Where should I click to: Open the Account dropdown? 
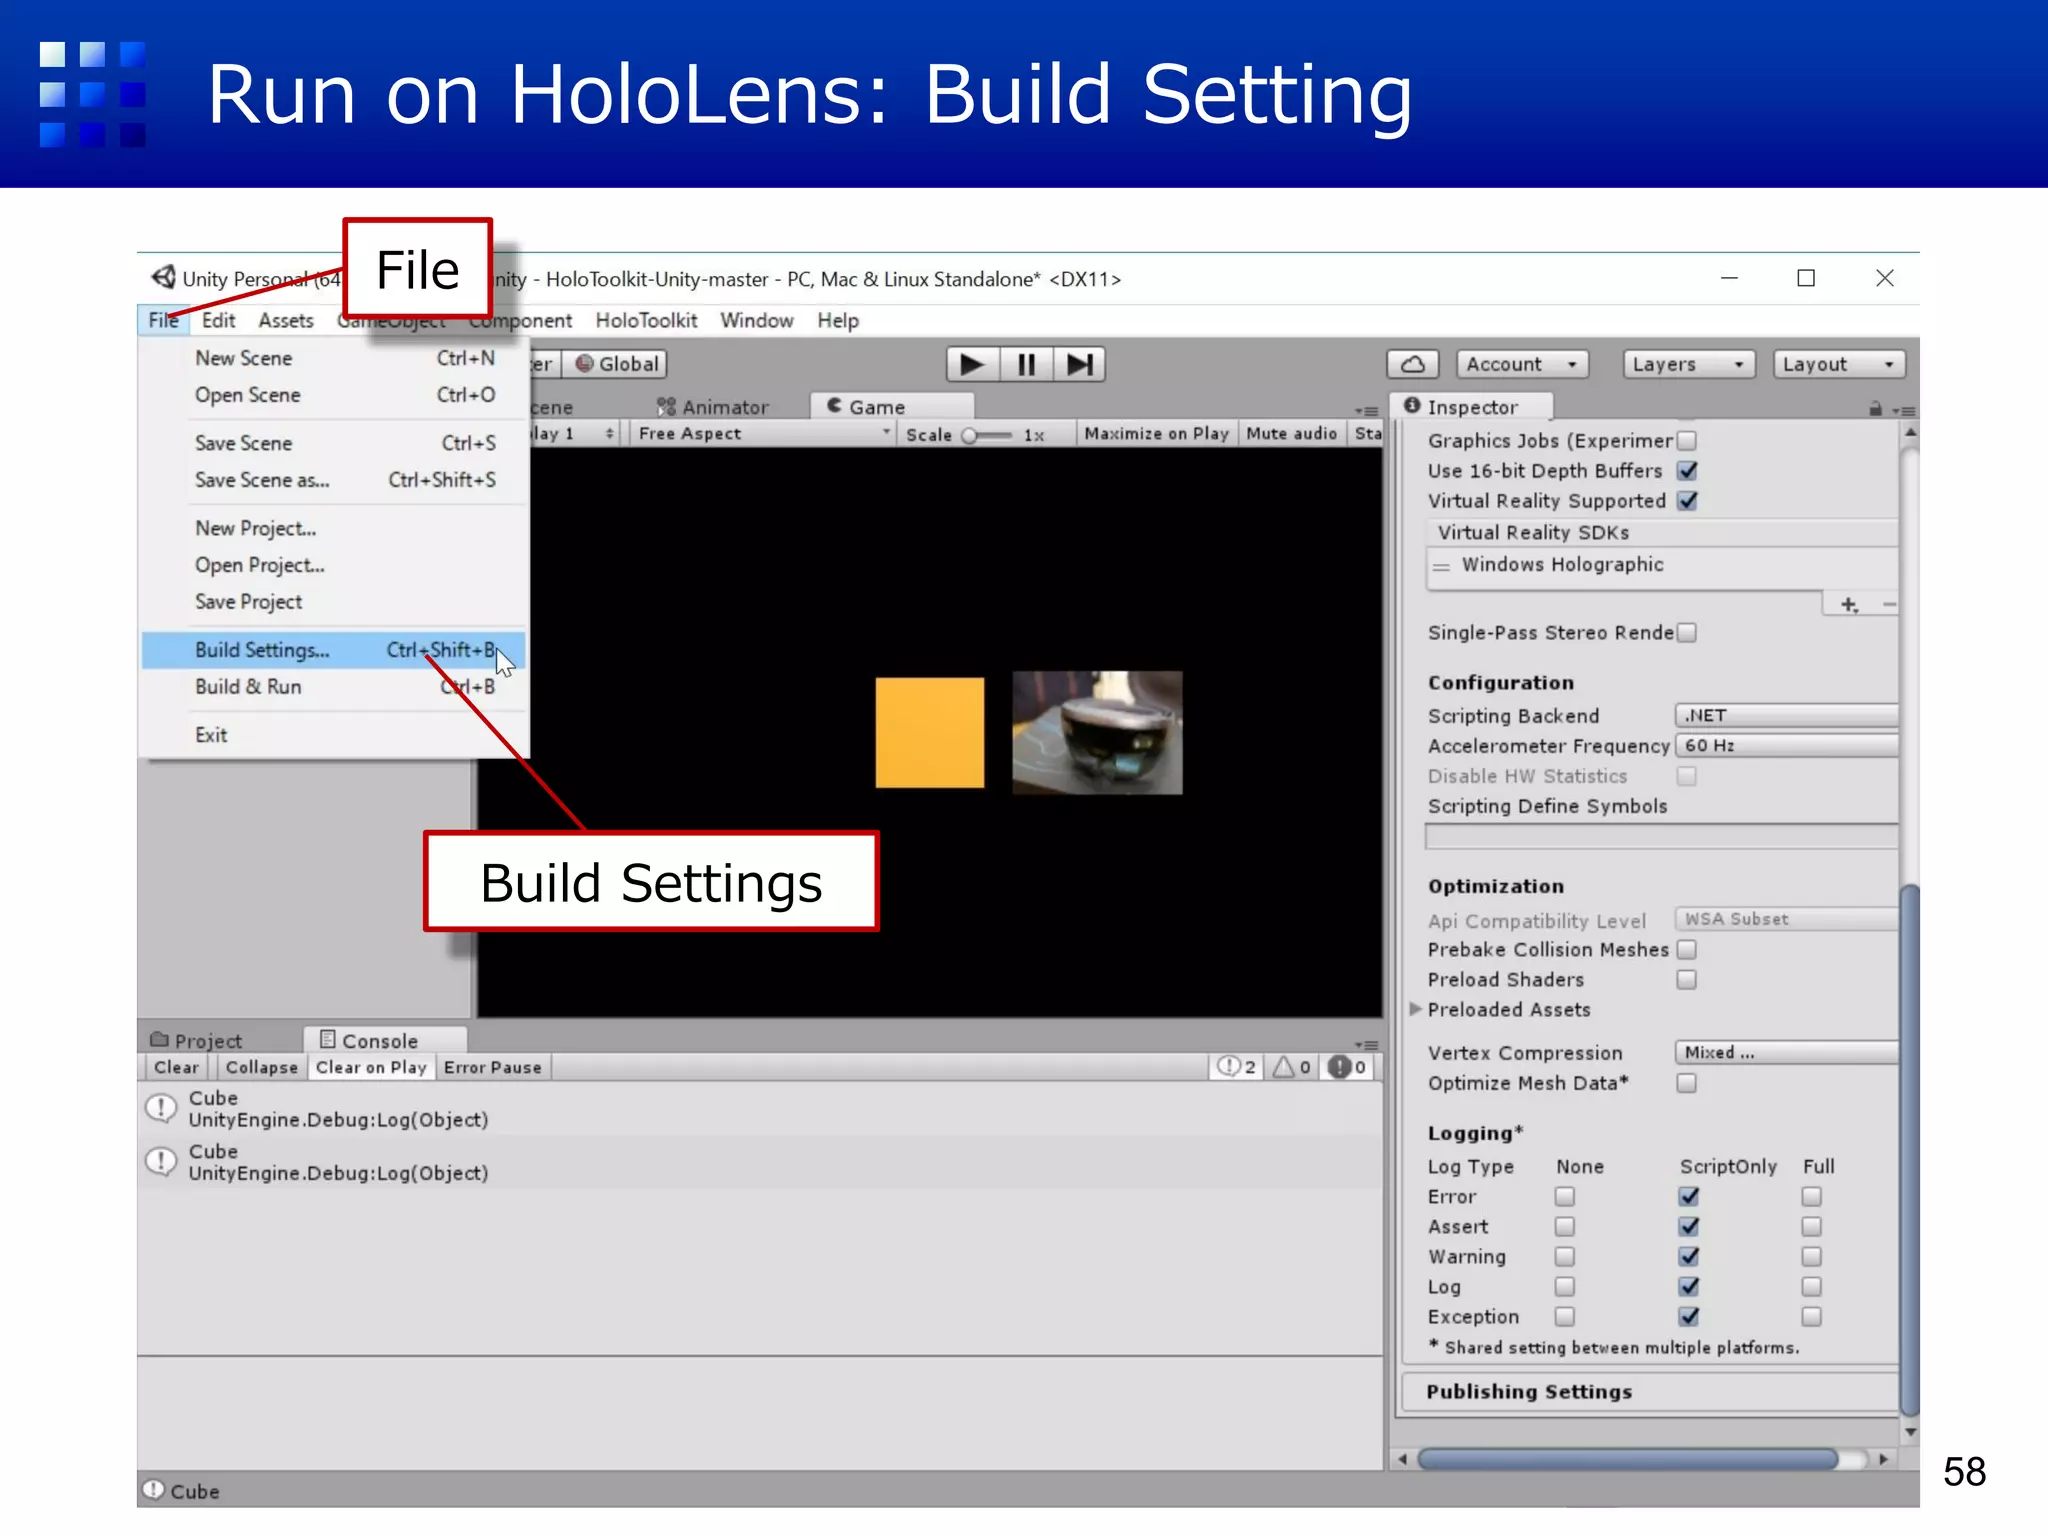coord(1522,364)
